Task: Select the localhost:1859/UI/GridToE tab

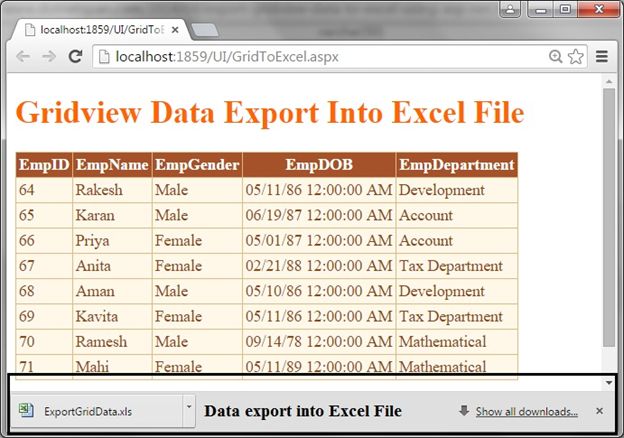Action: [101, 30]
